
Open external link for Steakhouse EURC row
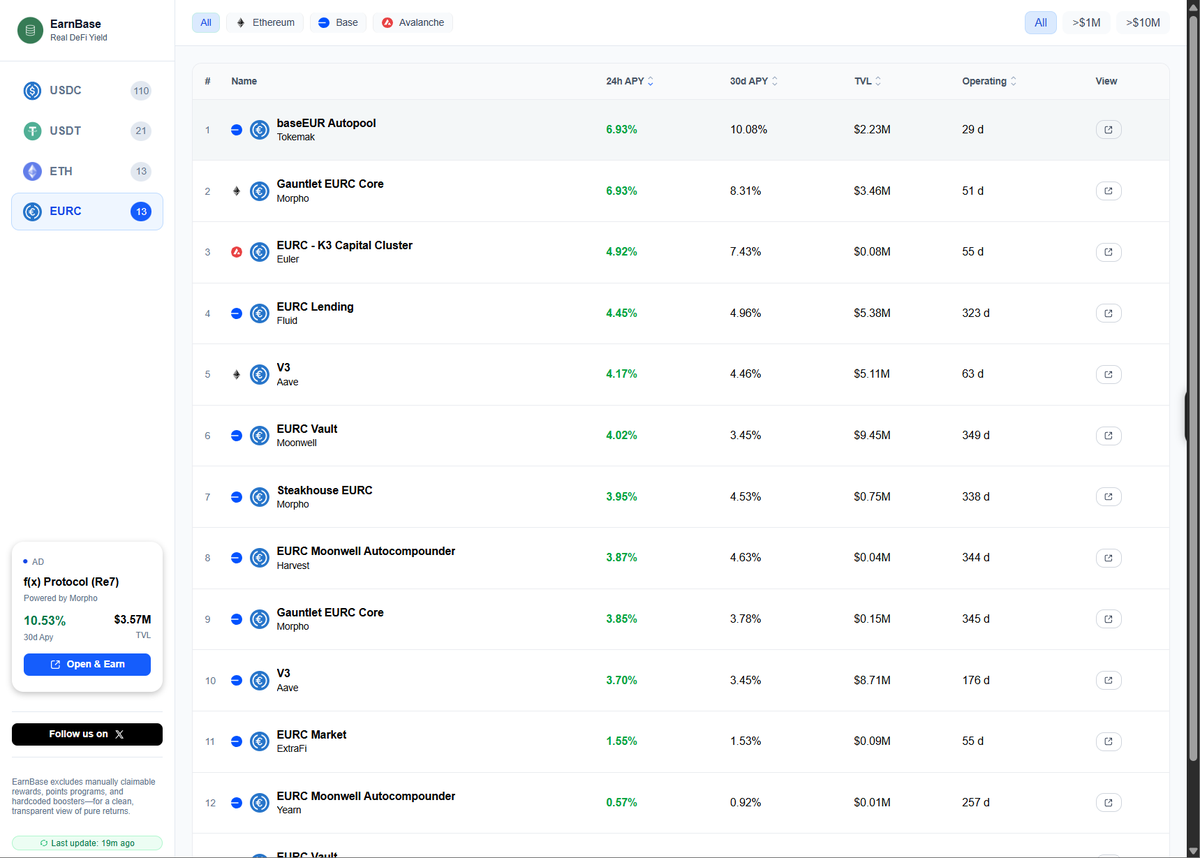(x=1108, y=497)
